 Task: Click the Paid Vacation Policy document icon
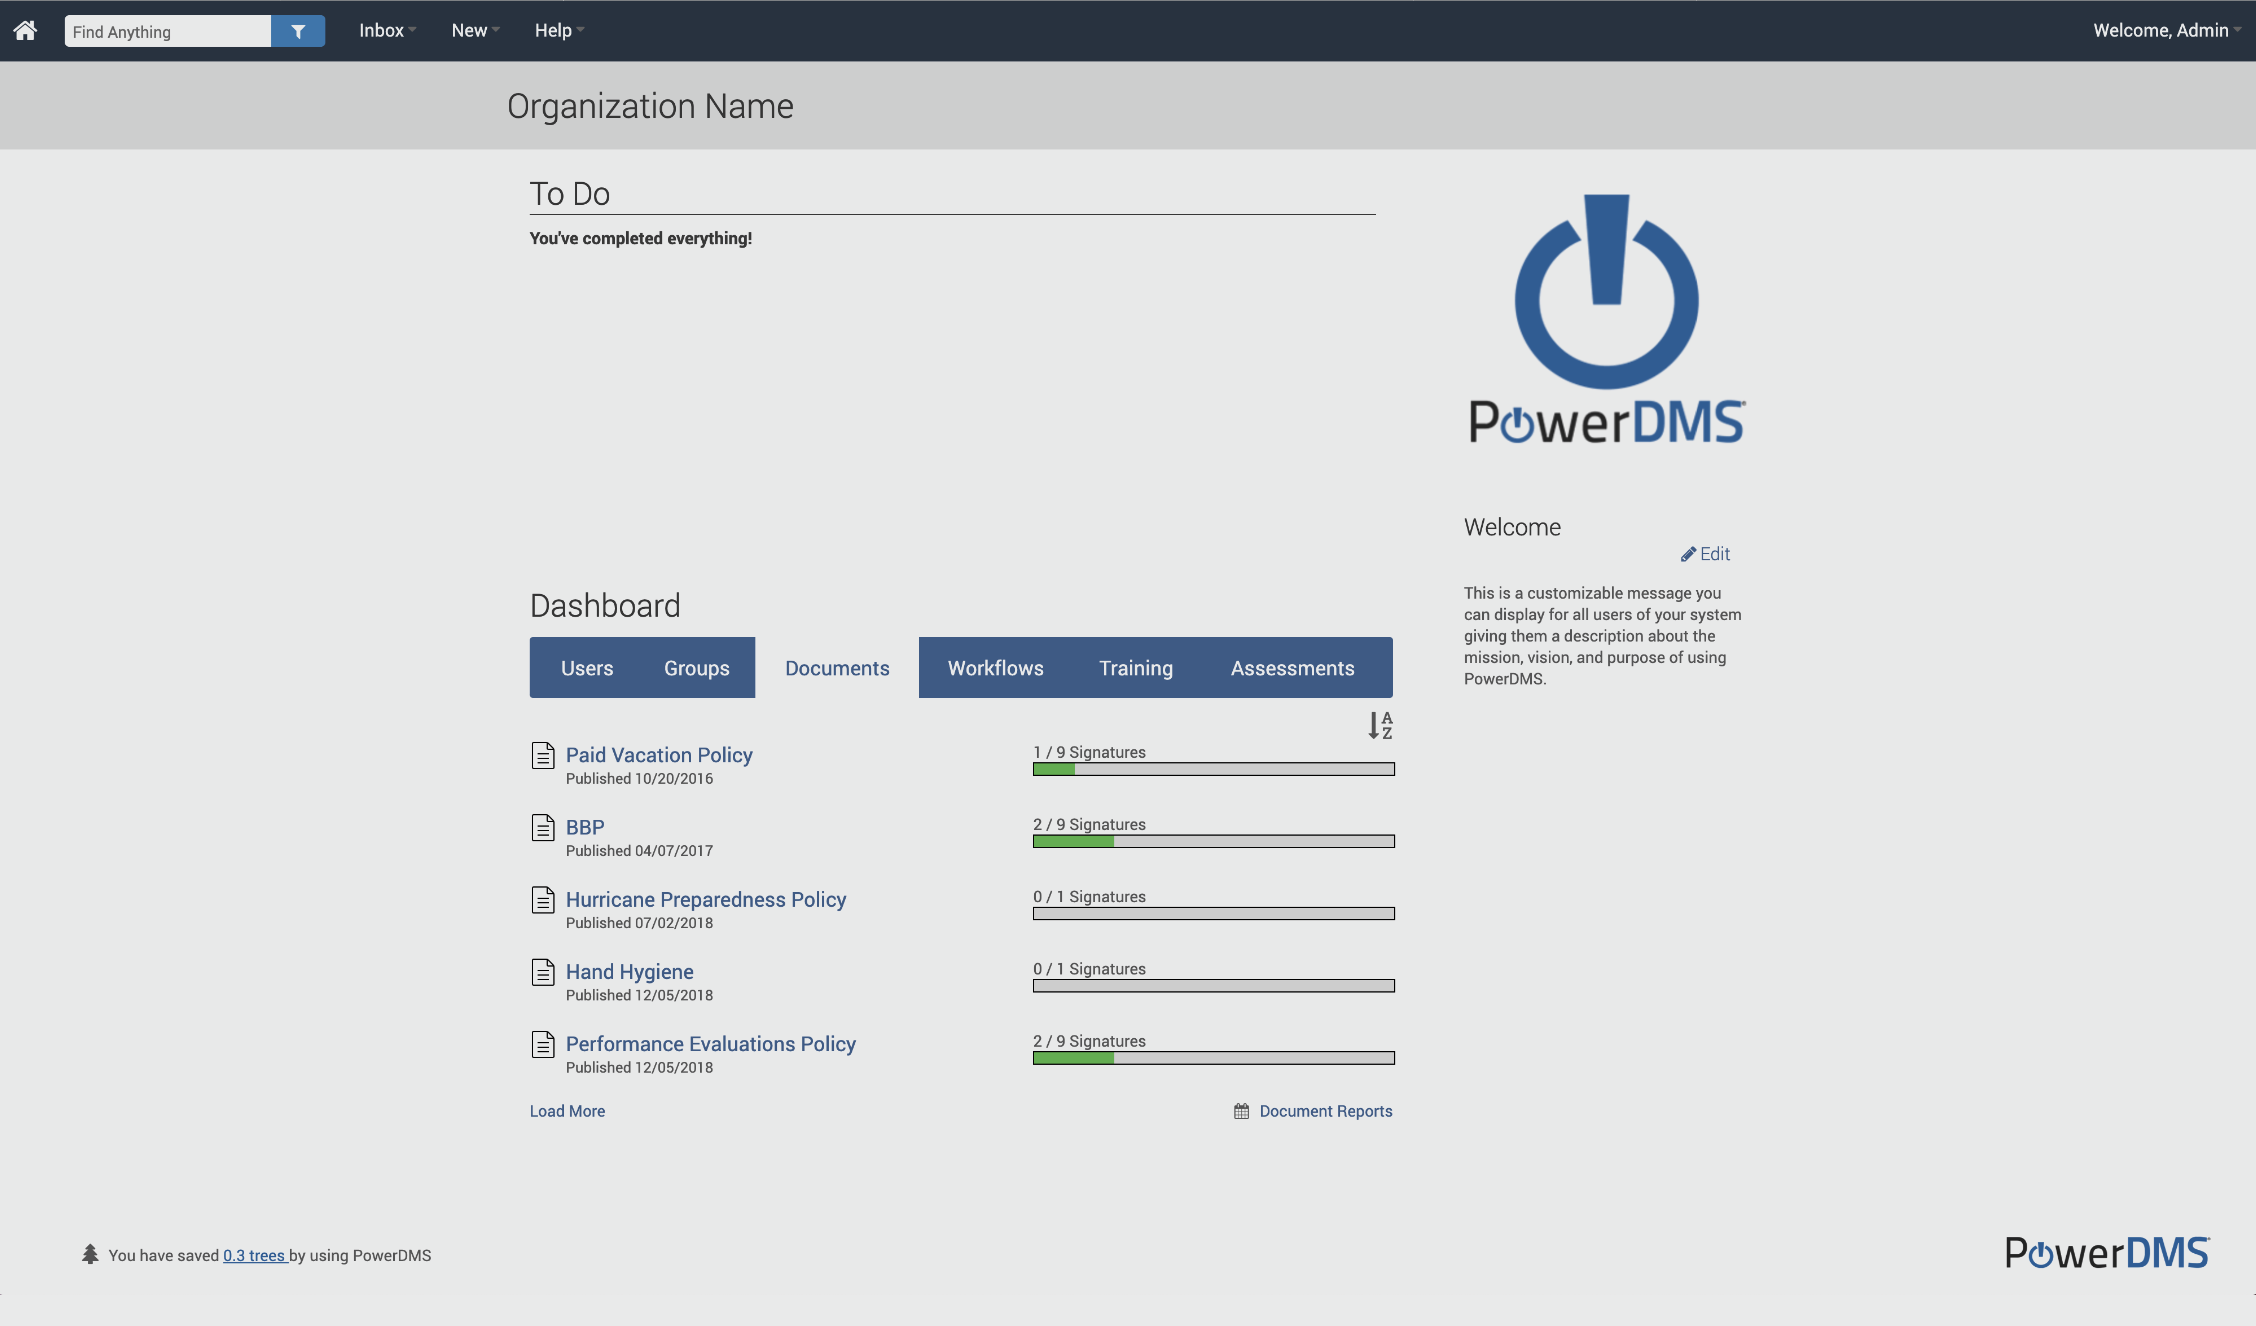point(543,756)
